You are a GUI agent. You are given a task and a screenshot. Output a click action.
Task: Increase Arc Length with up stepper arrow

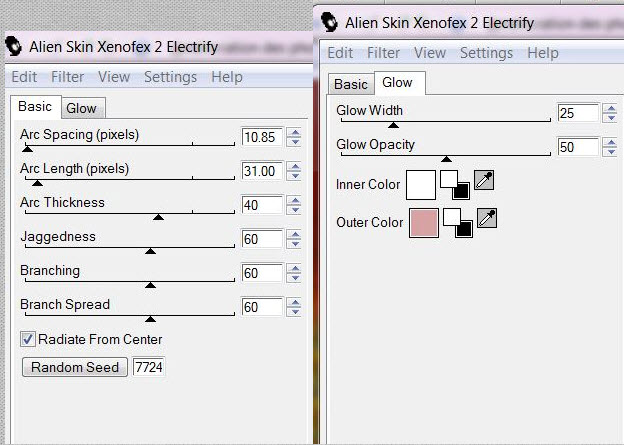tap(294, 166)
